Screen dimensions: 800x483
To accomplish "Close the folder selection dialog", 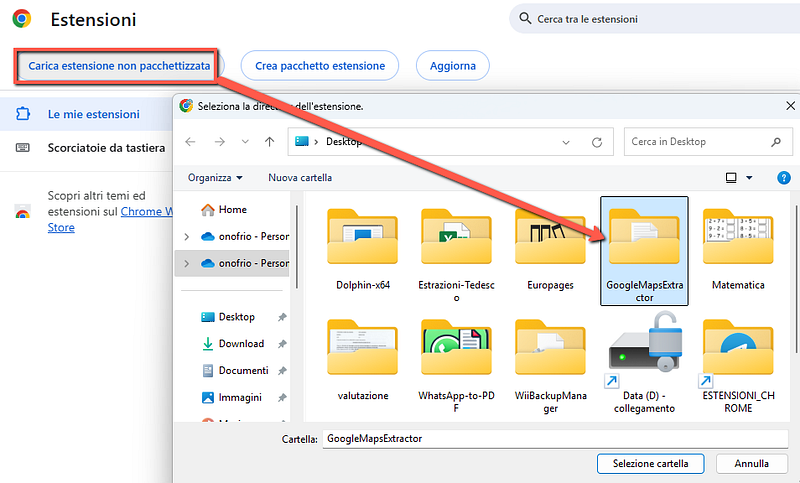I will (x=790, y=106).
